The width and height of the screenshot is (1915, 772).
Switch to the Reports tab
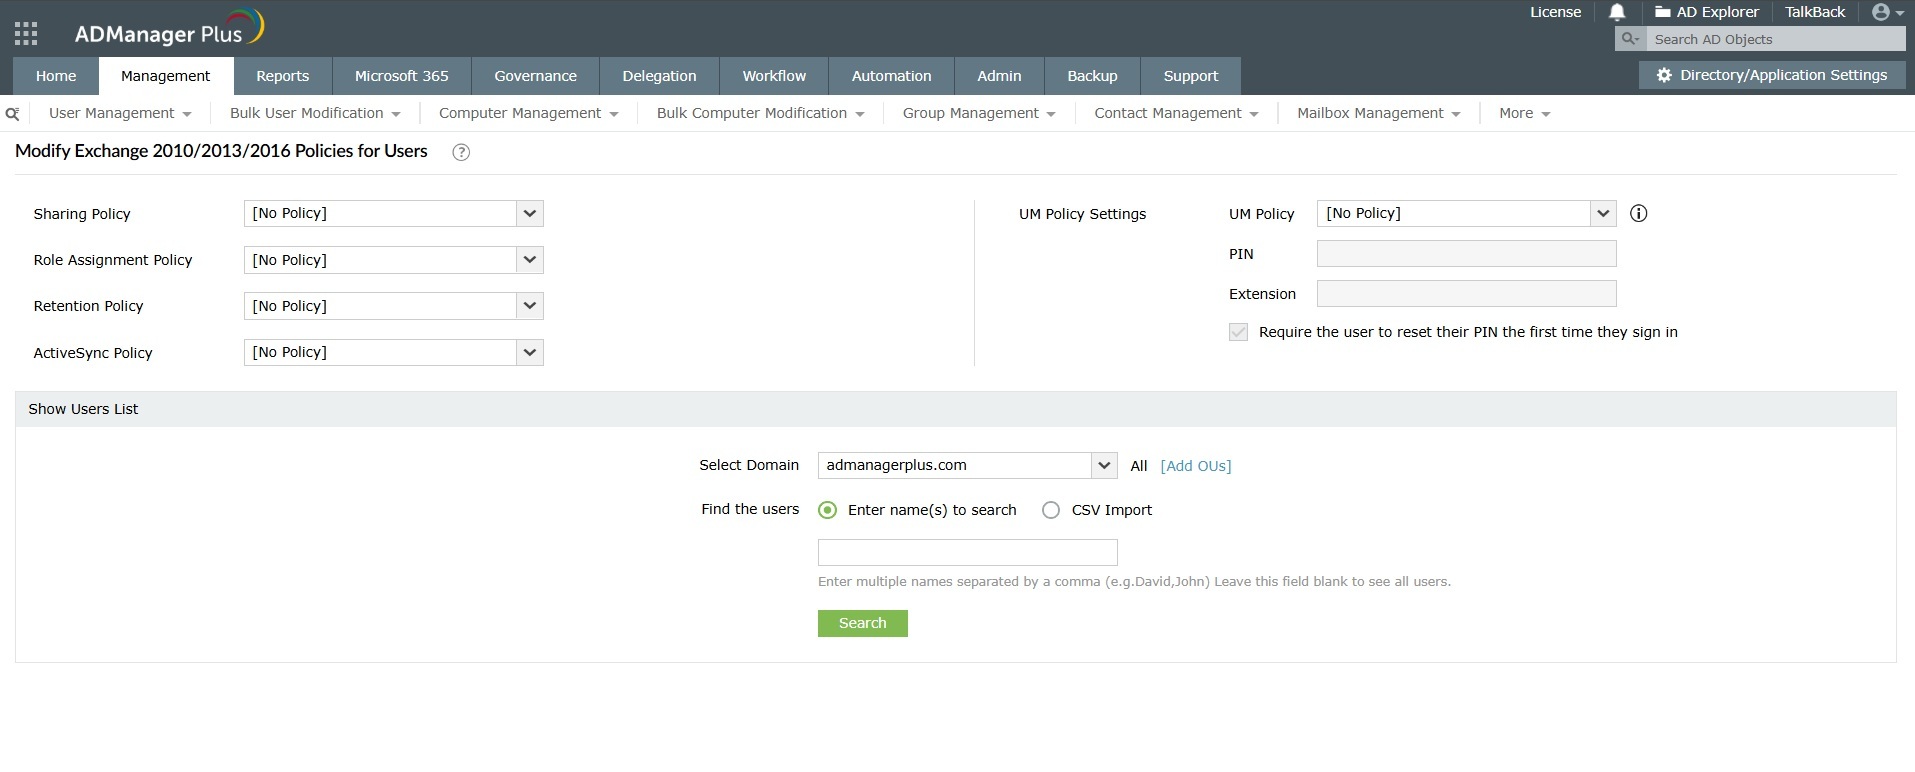click(x=283, y=76)
